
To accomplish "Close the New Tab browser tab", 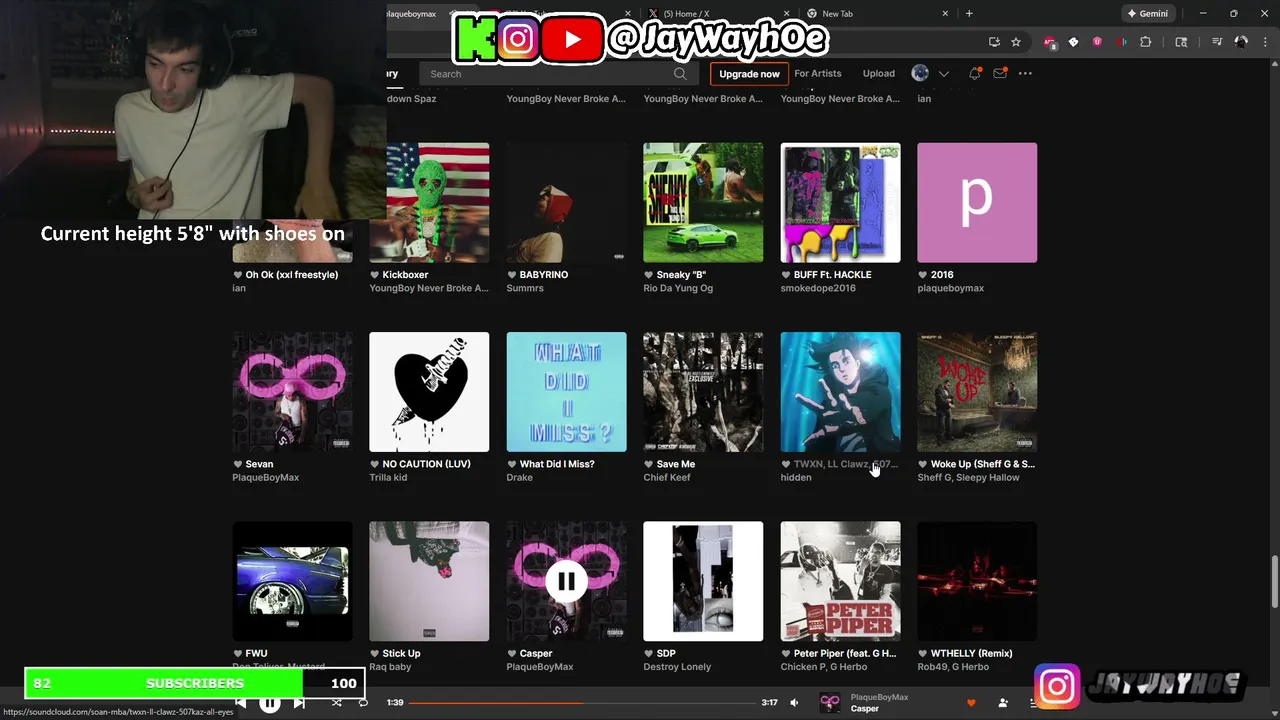I will pyautogui.click(x=945, y=14).
